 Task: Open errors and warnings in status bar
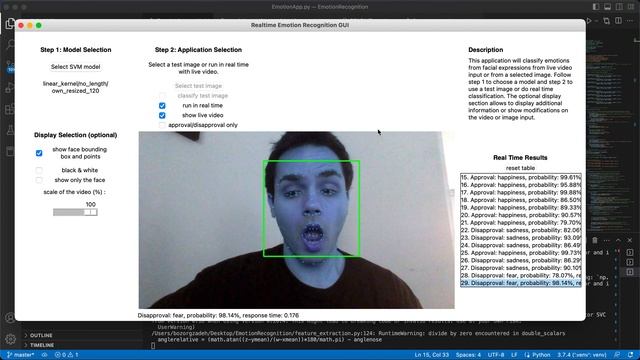point(67,355)
